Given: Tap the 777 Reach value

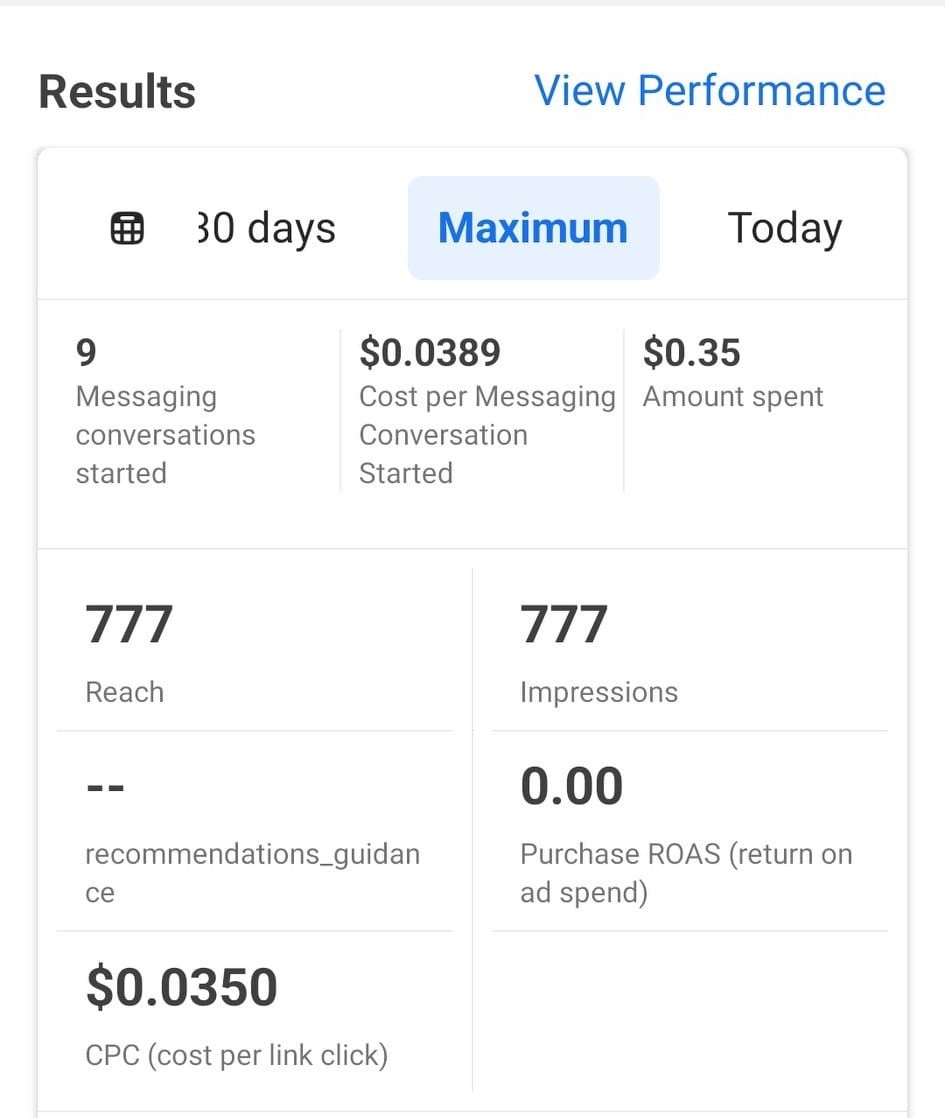Looking at the screenshot, I should [129, 625].
